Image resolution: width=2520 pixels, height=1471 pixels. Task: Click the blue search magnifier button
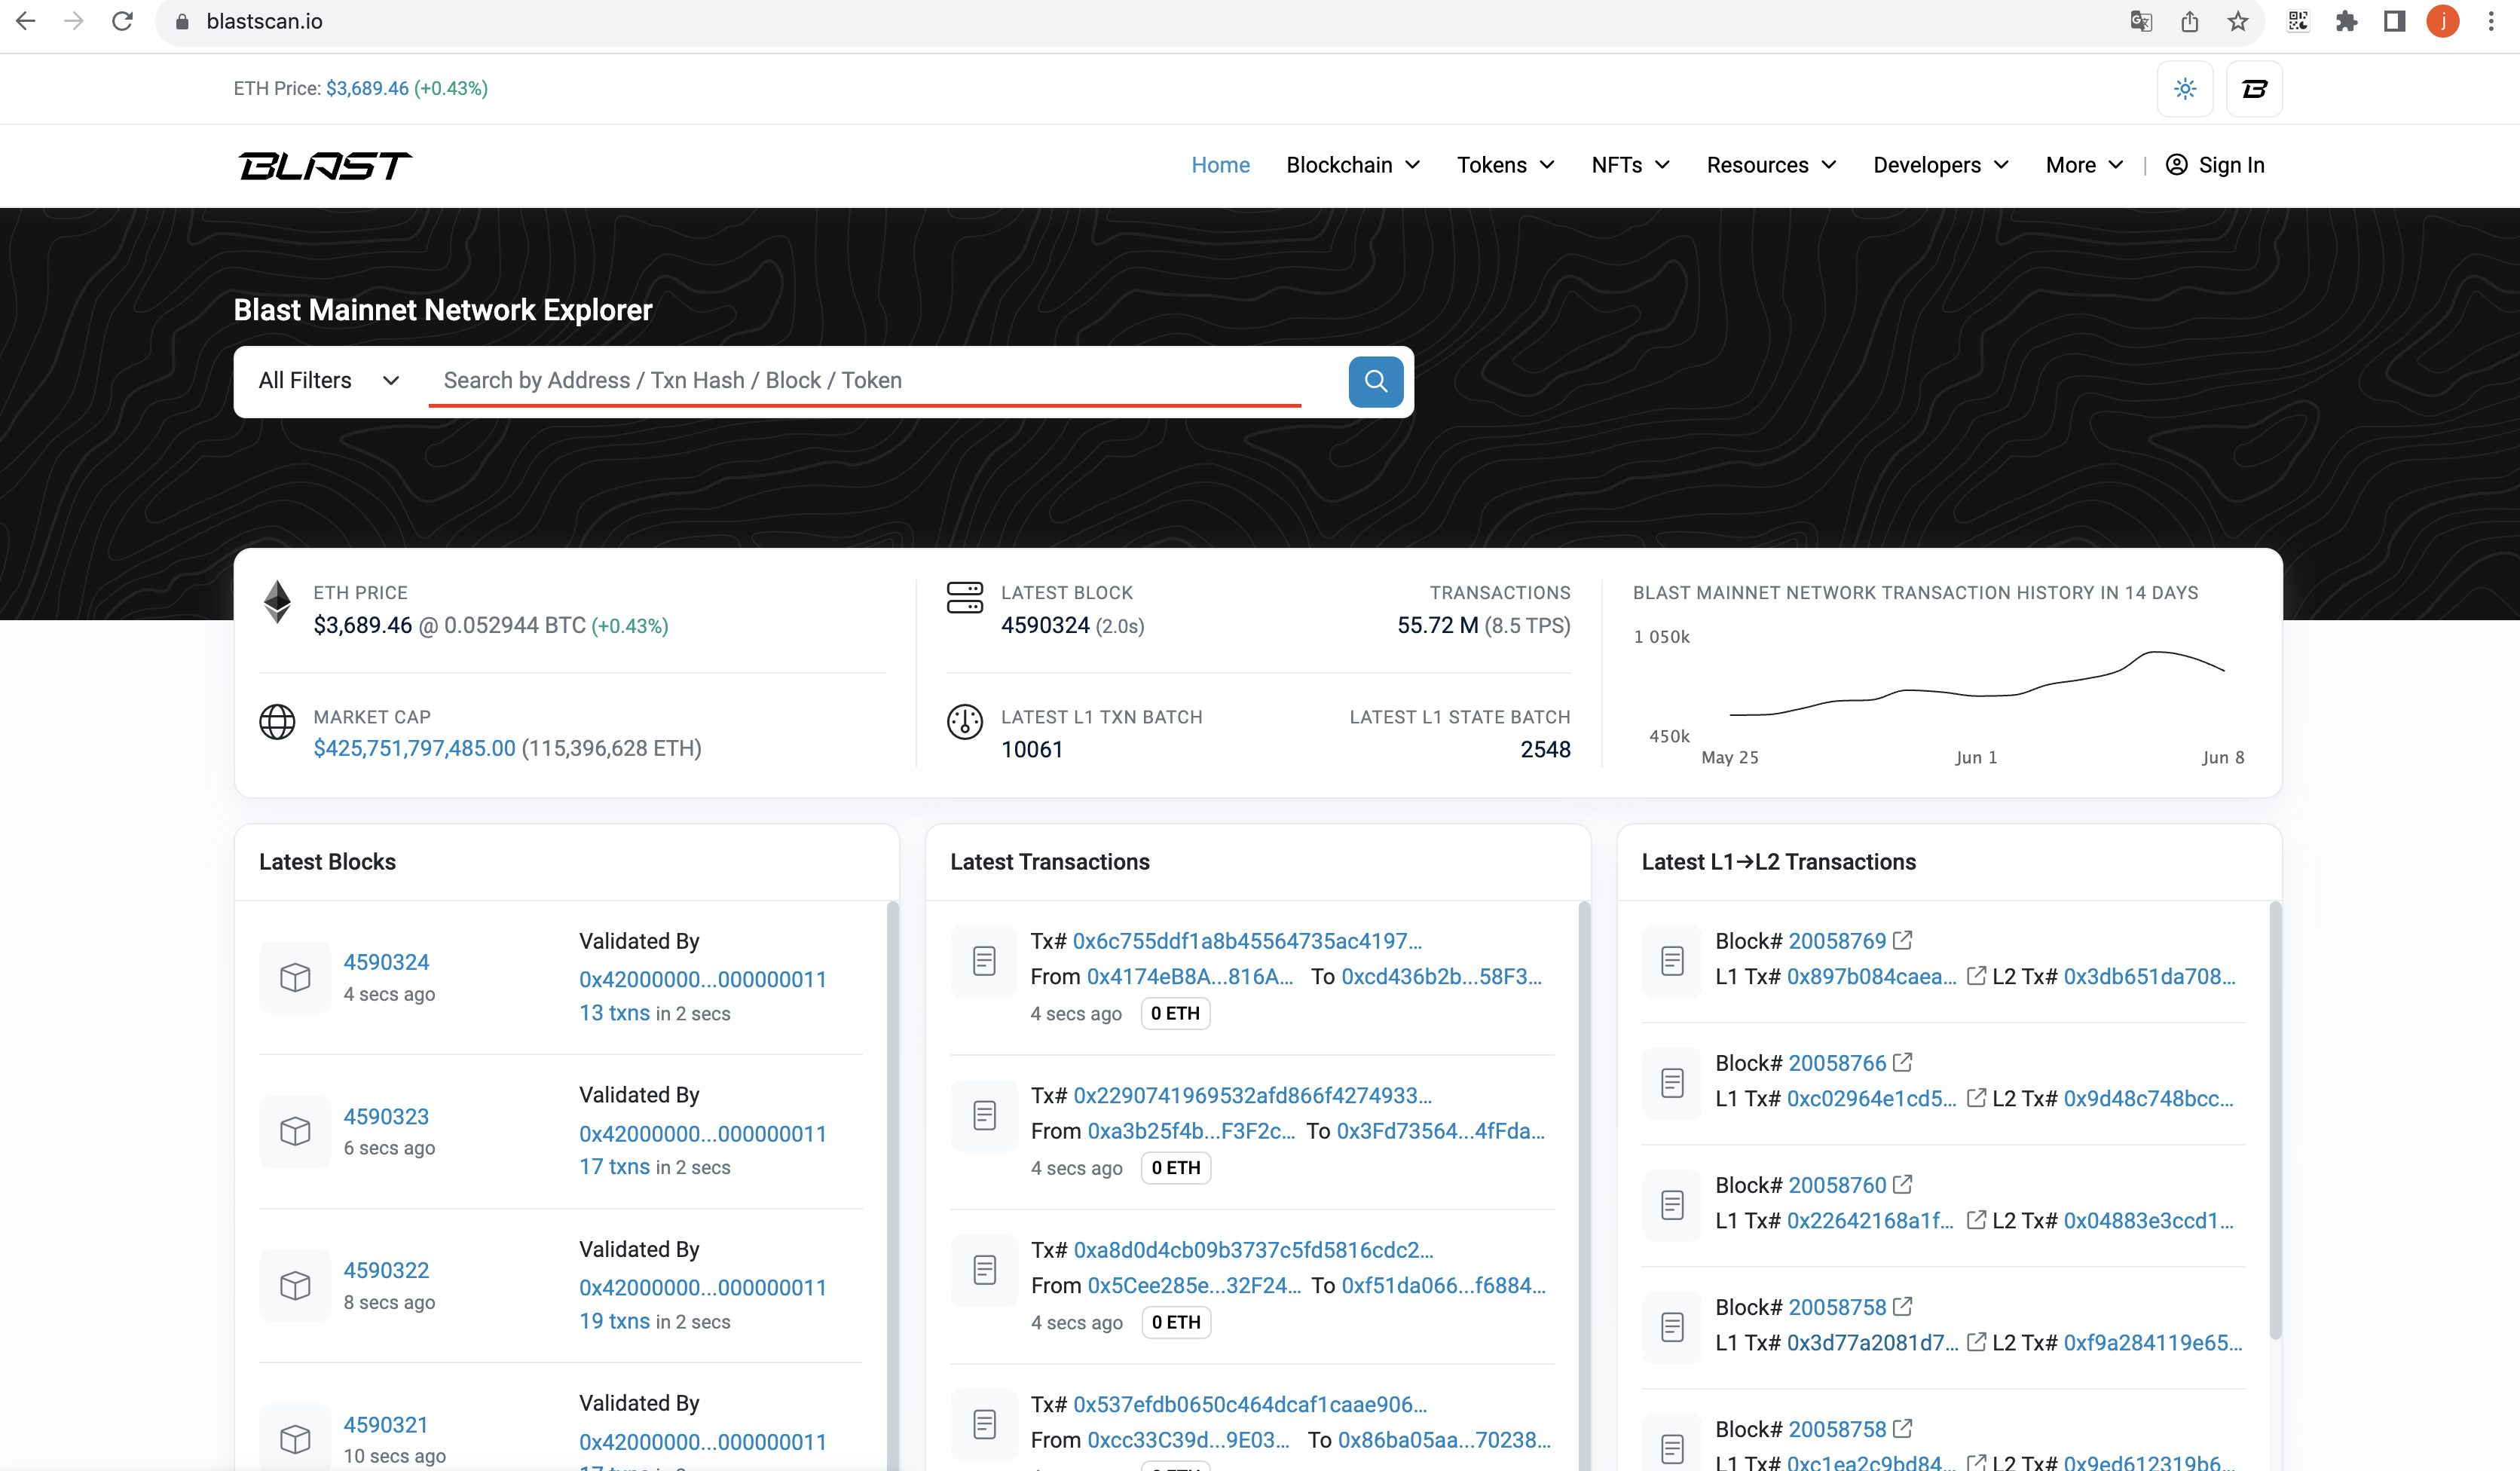[x=1375, y=381]
